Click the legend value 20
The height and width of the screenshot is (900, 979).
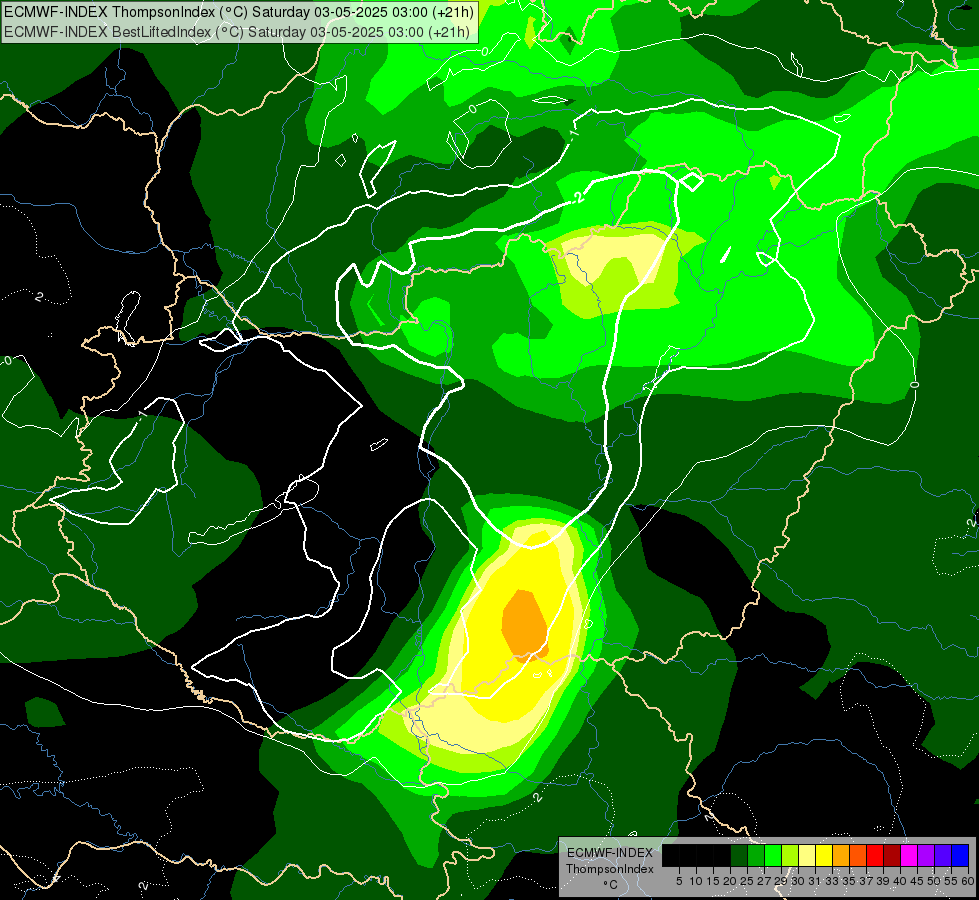click(730, 881)
